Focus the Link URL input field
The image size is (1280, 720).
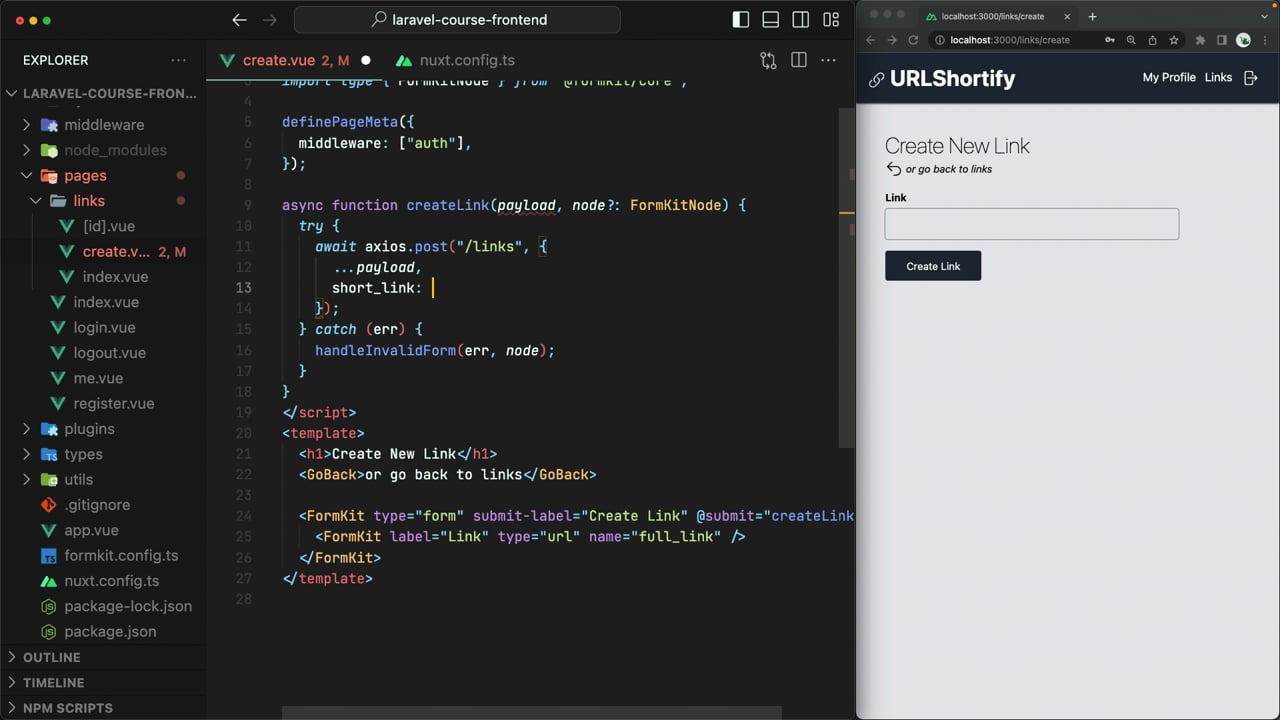1032,224
